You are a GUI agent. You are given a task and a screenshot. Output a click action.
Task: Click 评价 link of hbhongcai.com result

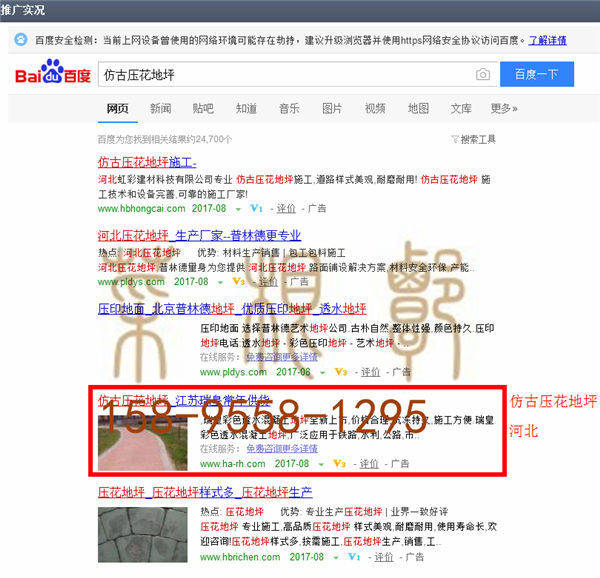click(x=286, y=208)
